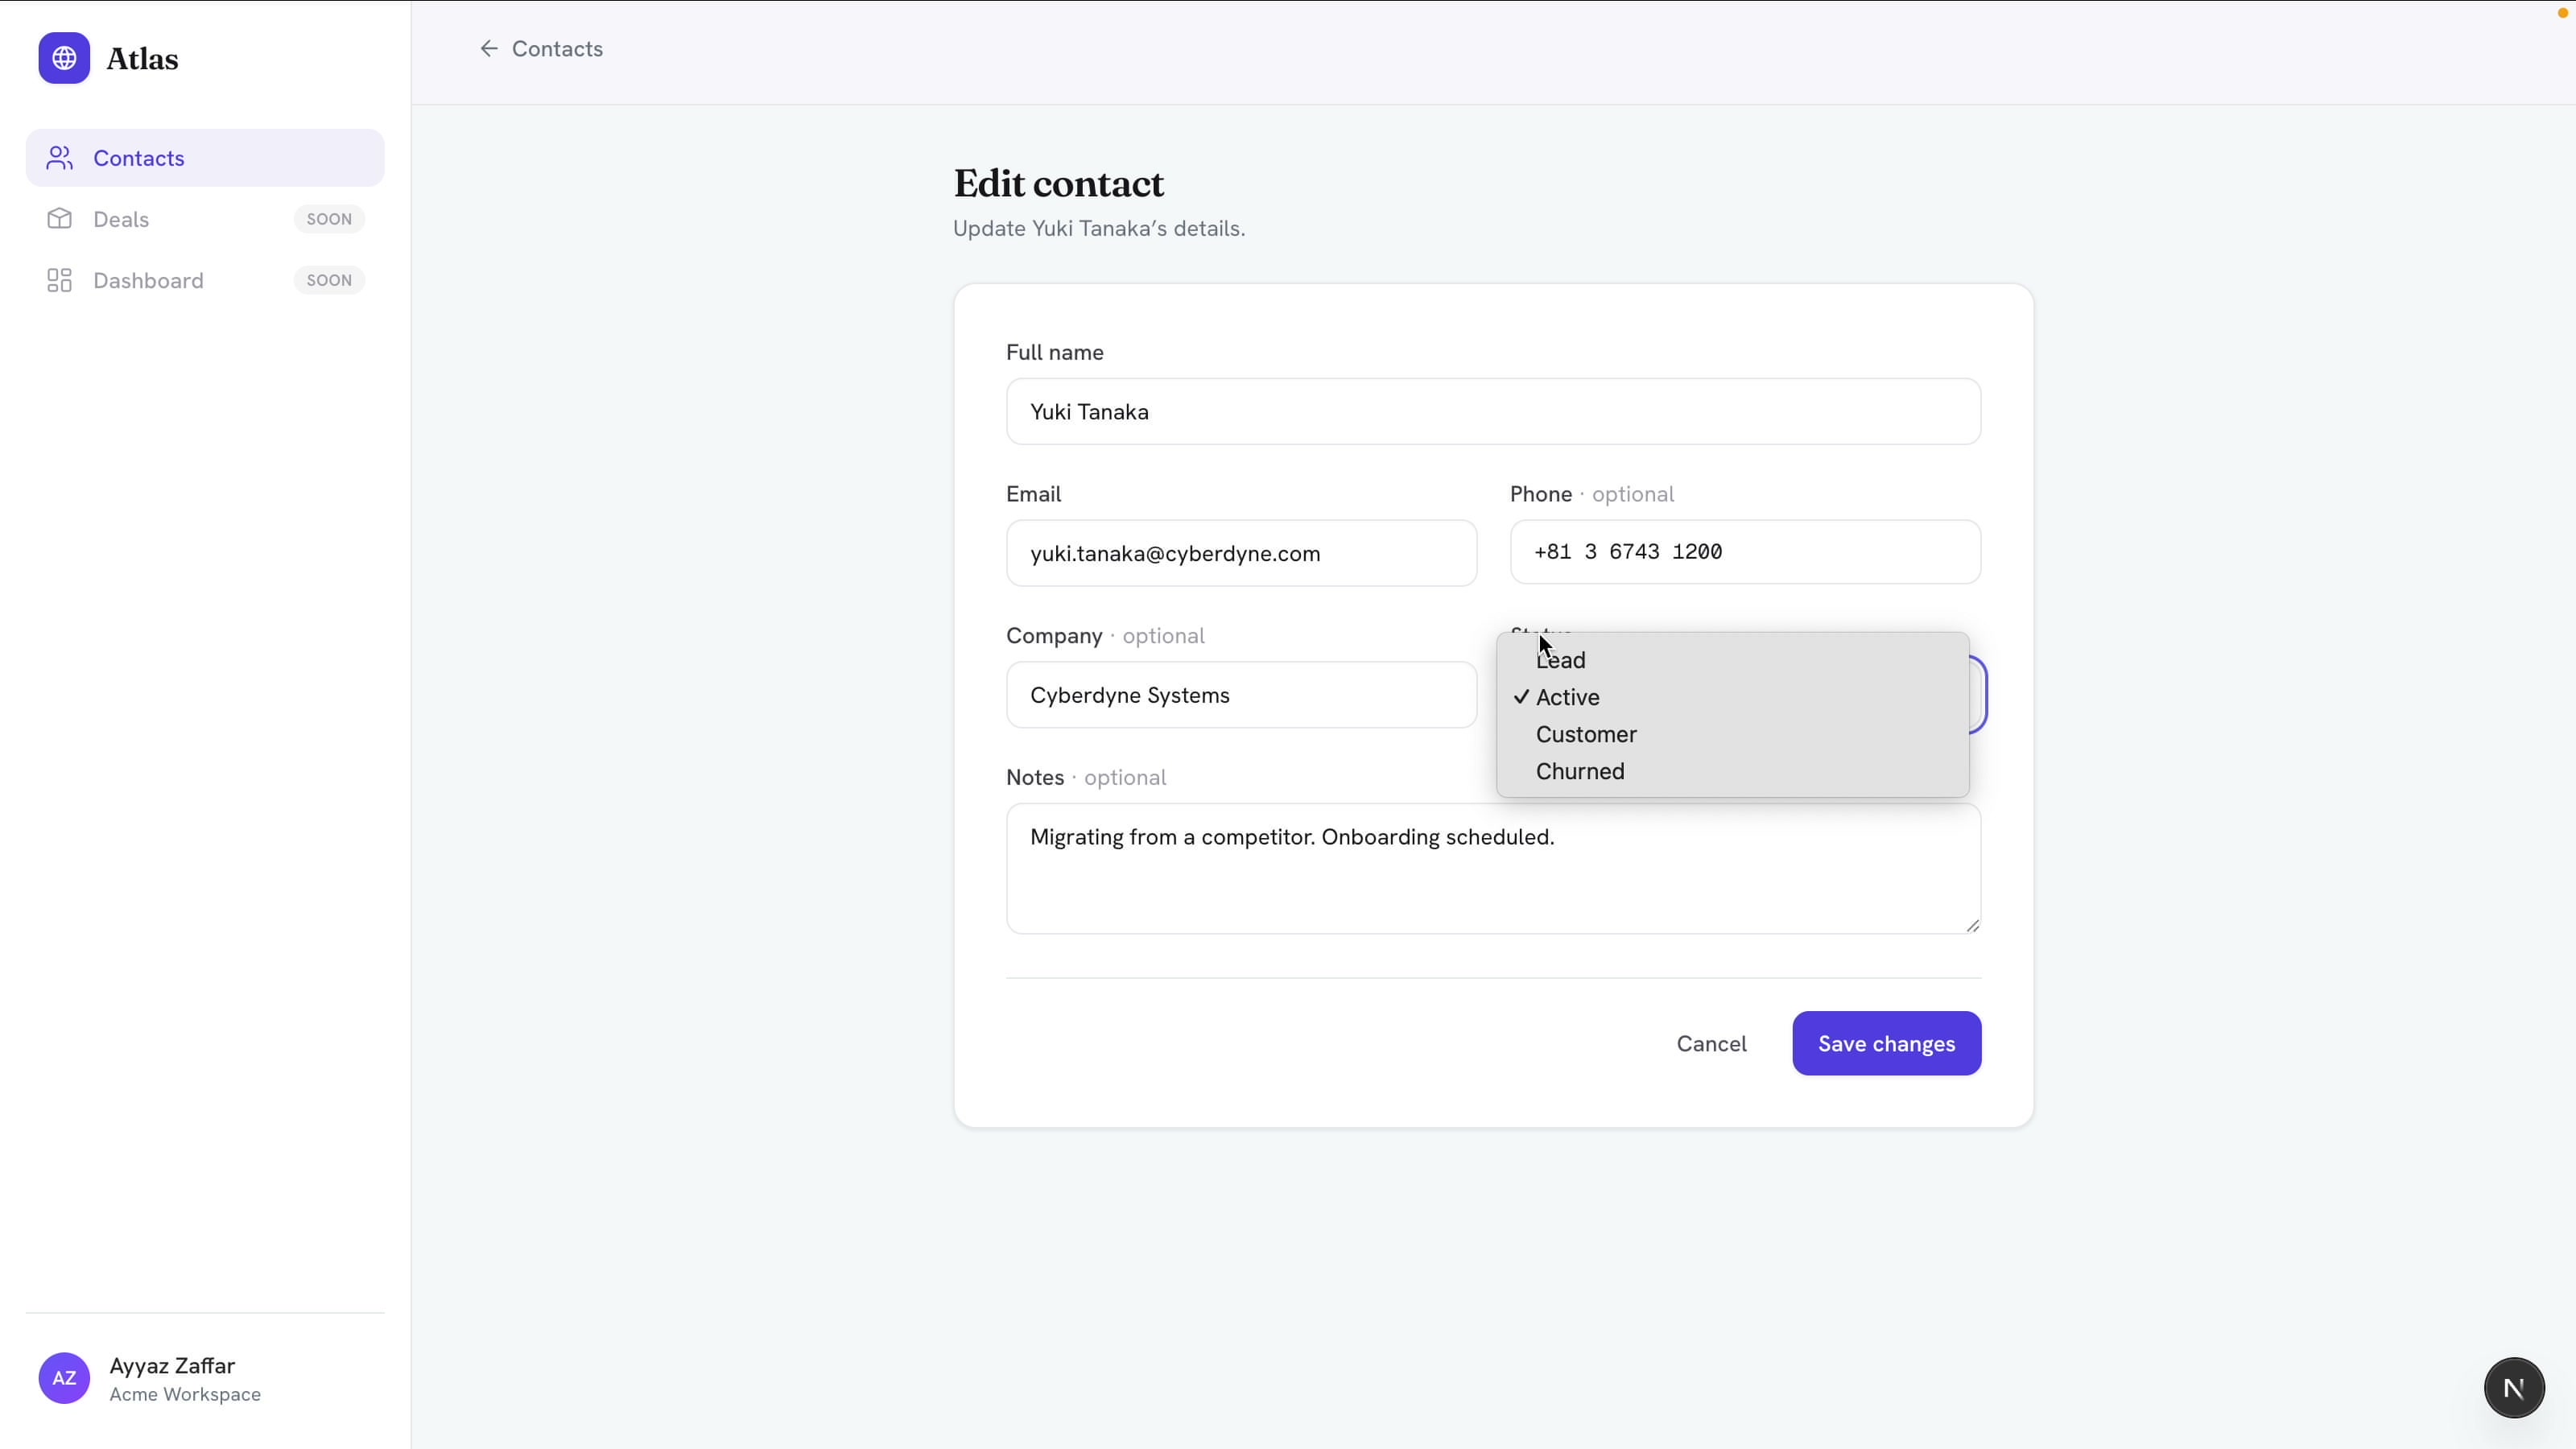Click the Deals box icon in sidebar
This screenshot has width=2576, height=1449.
(x=59, y=219)
